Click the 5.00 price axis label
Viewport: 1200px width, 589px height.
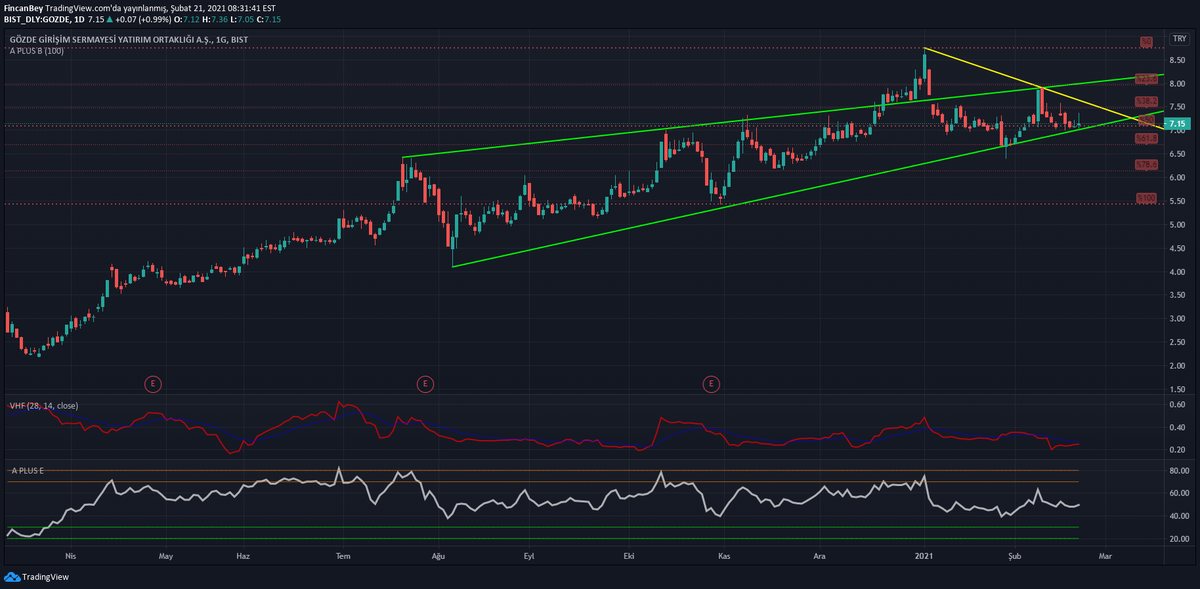[1175, 224]
